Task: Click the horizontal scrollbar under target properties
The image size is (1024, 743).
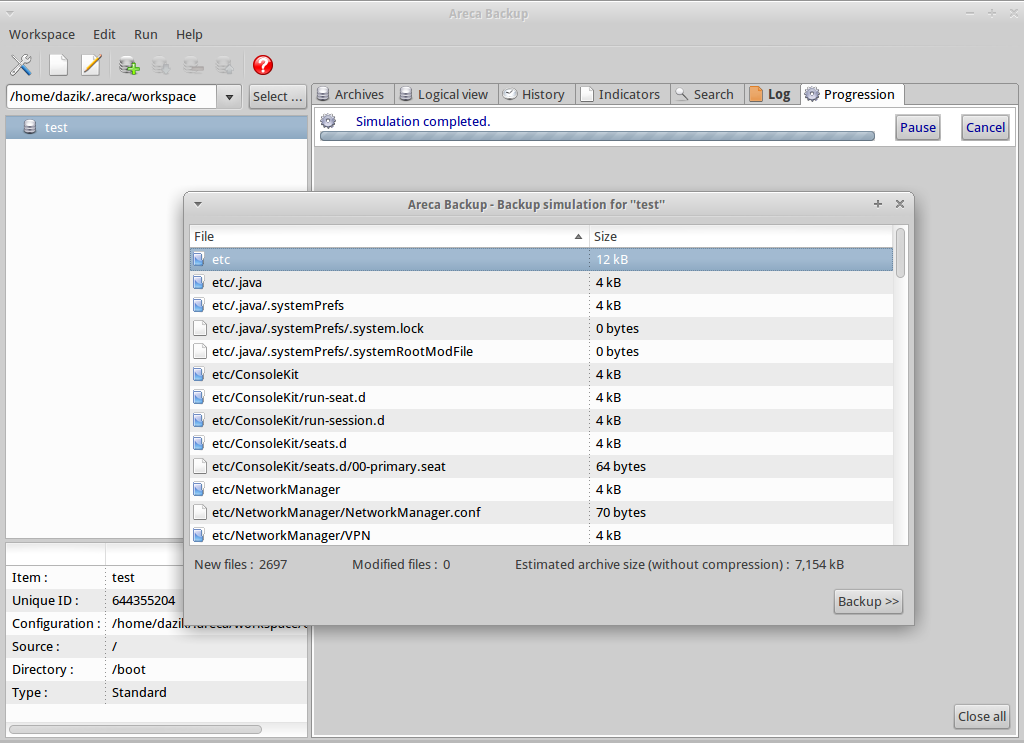Action: tap(135, 729)
